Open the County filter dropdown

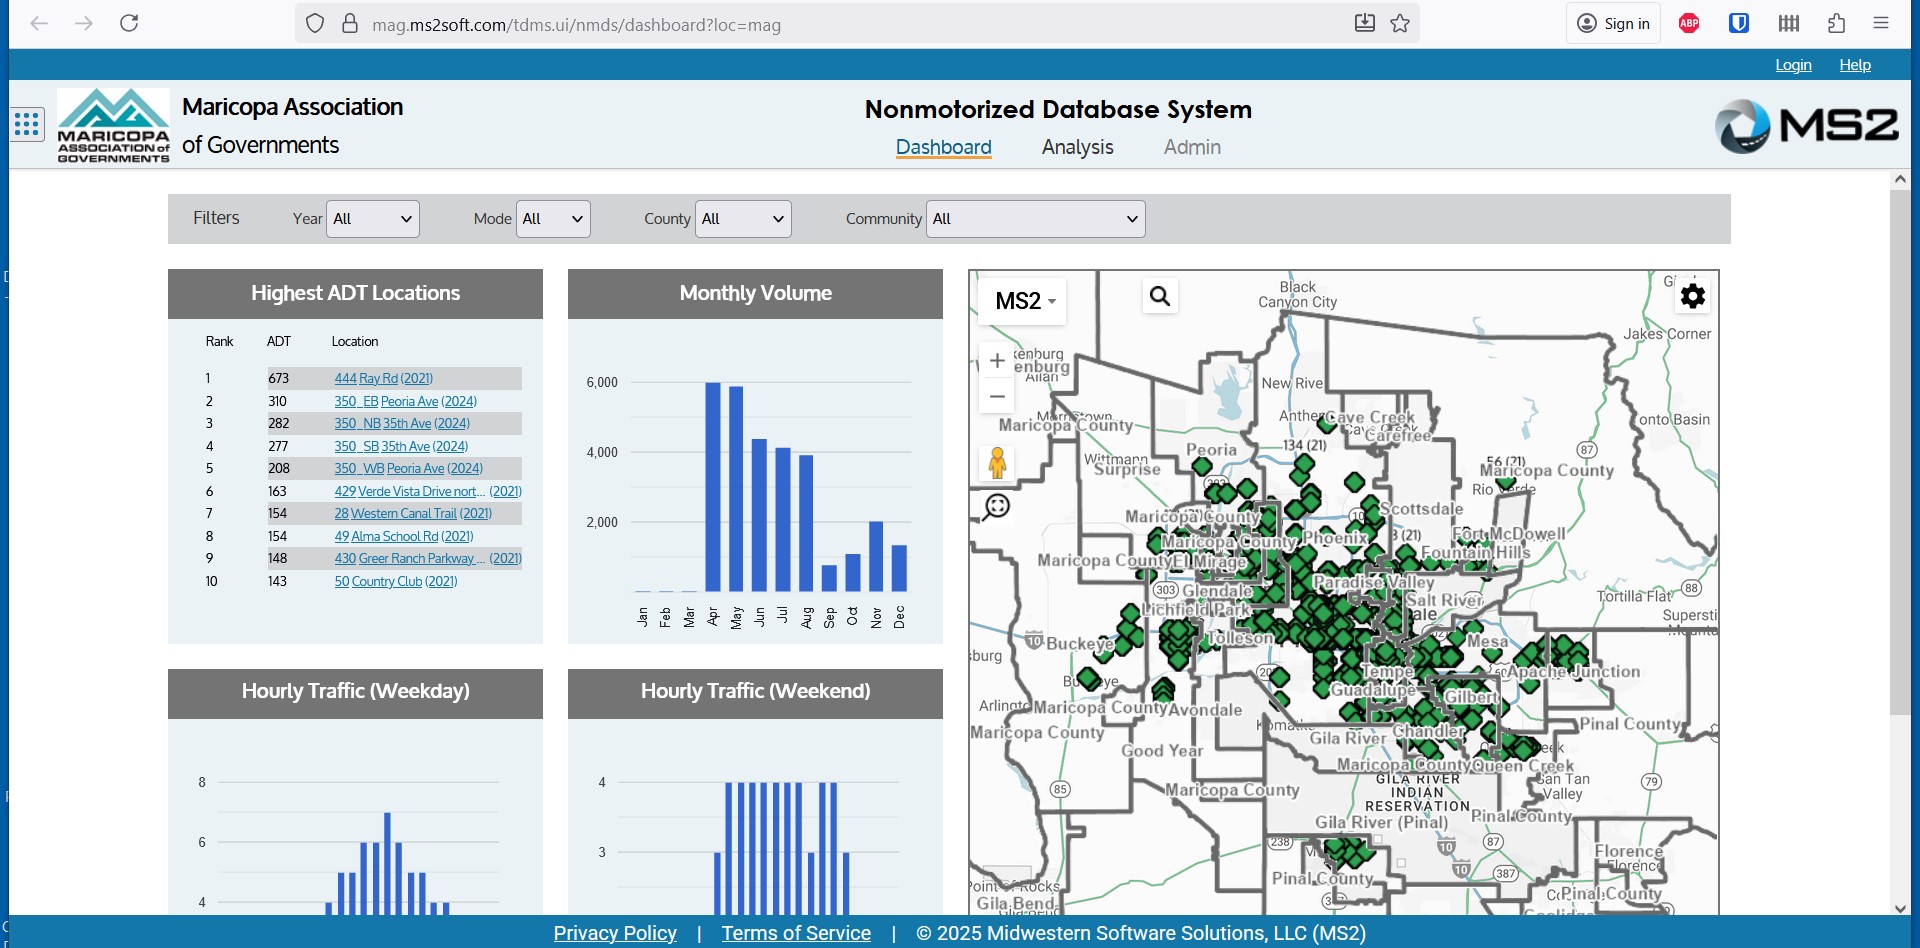click(x=743, y=219)
